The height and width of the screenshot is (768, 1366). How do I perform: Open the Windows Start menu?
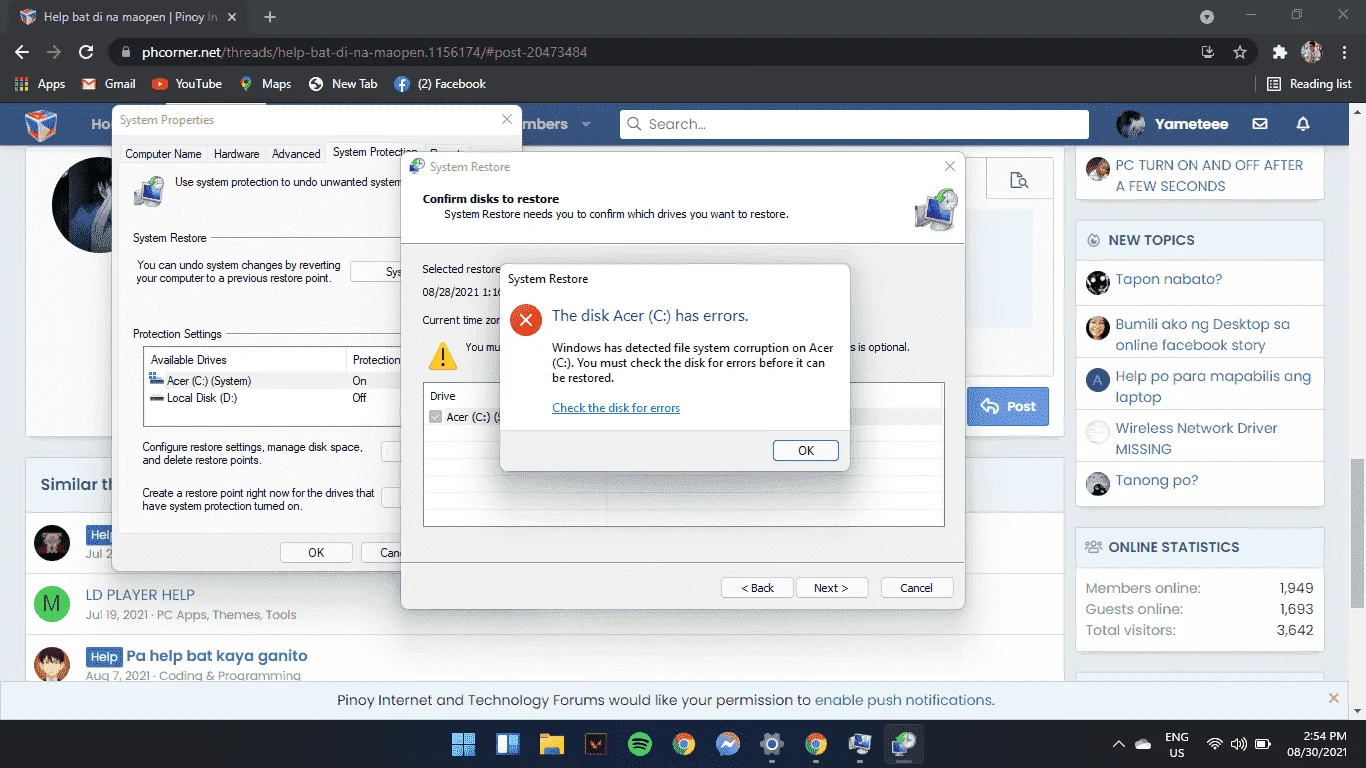click(463, 744)
